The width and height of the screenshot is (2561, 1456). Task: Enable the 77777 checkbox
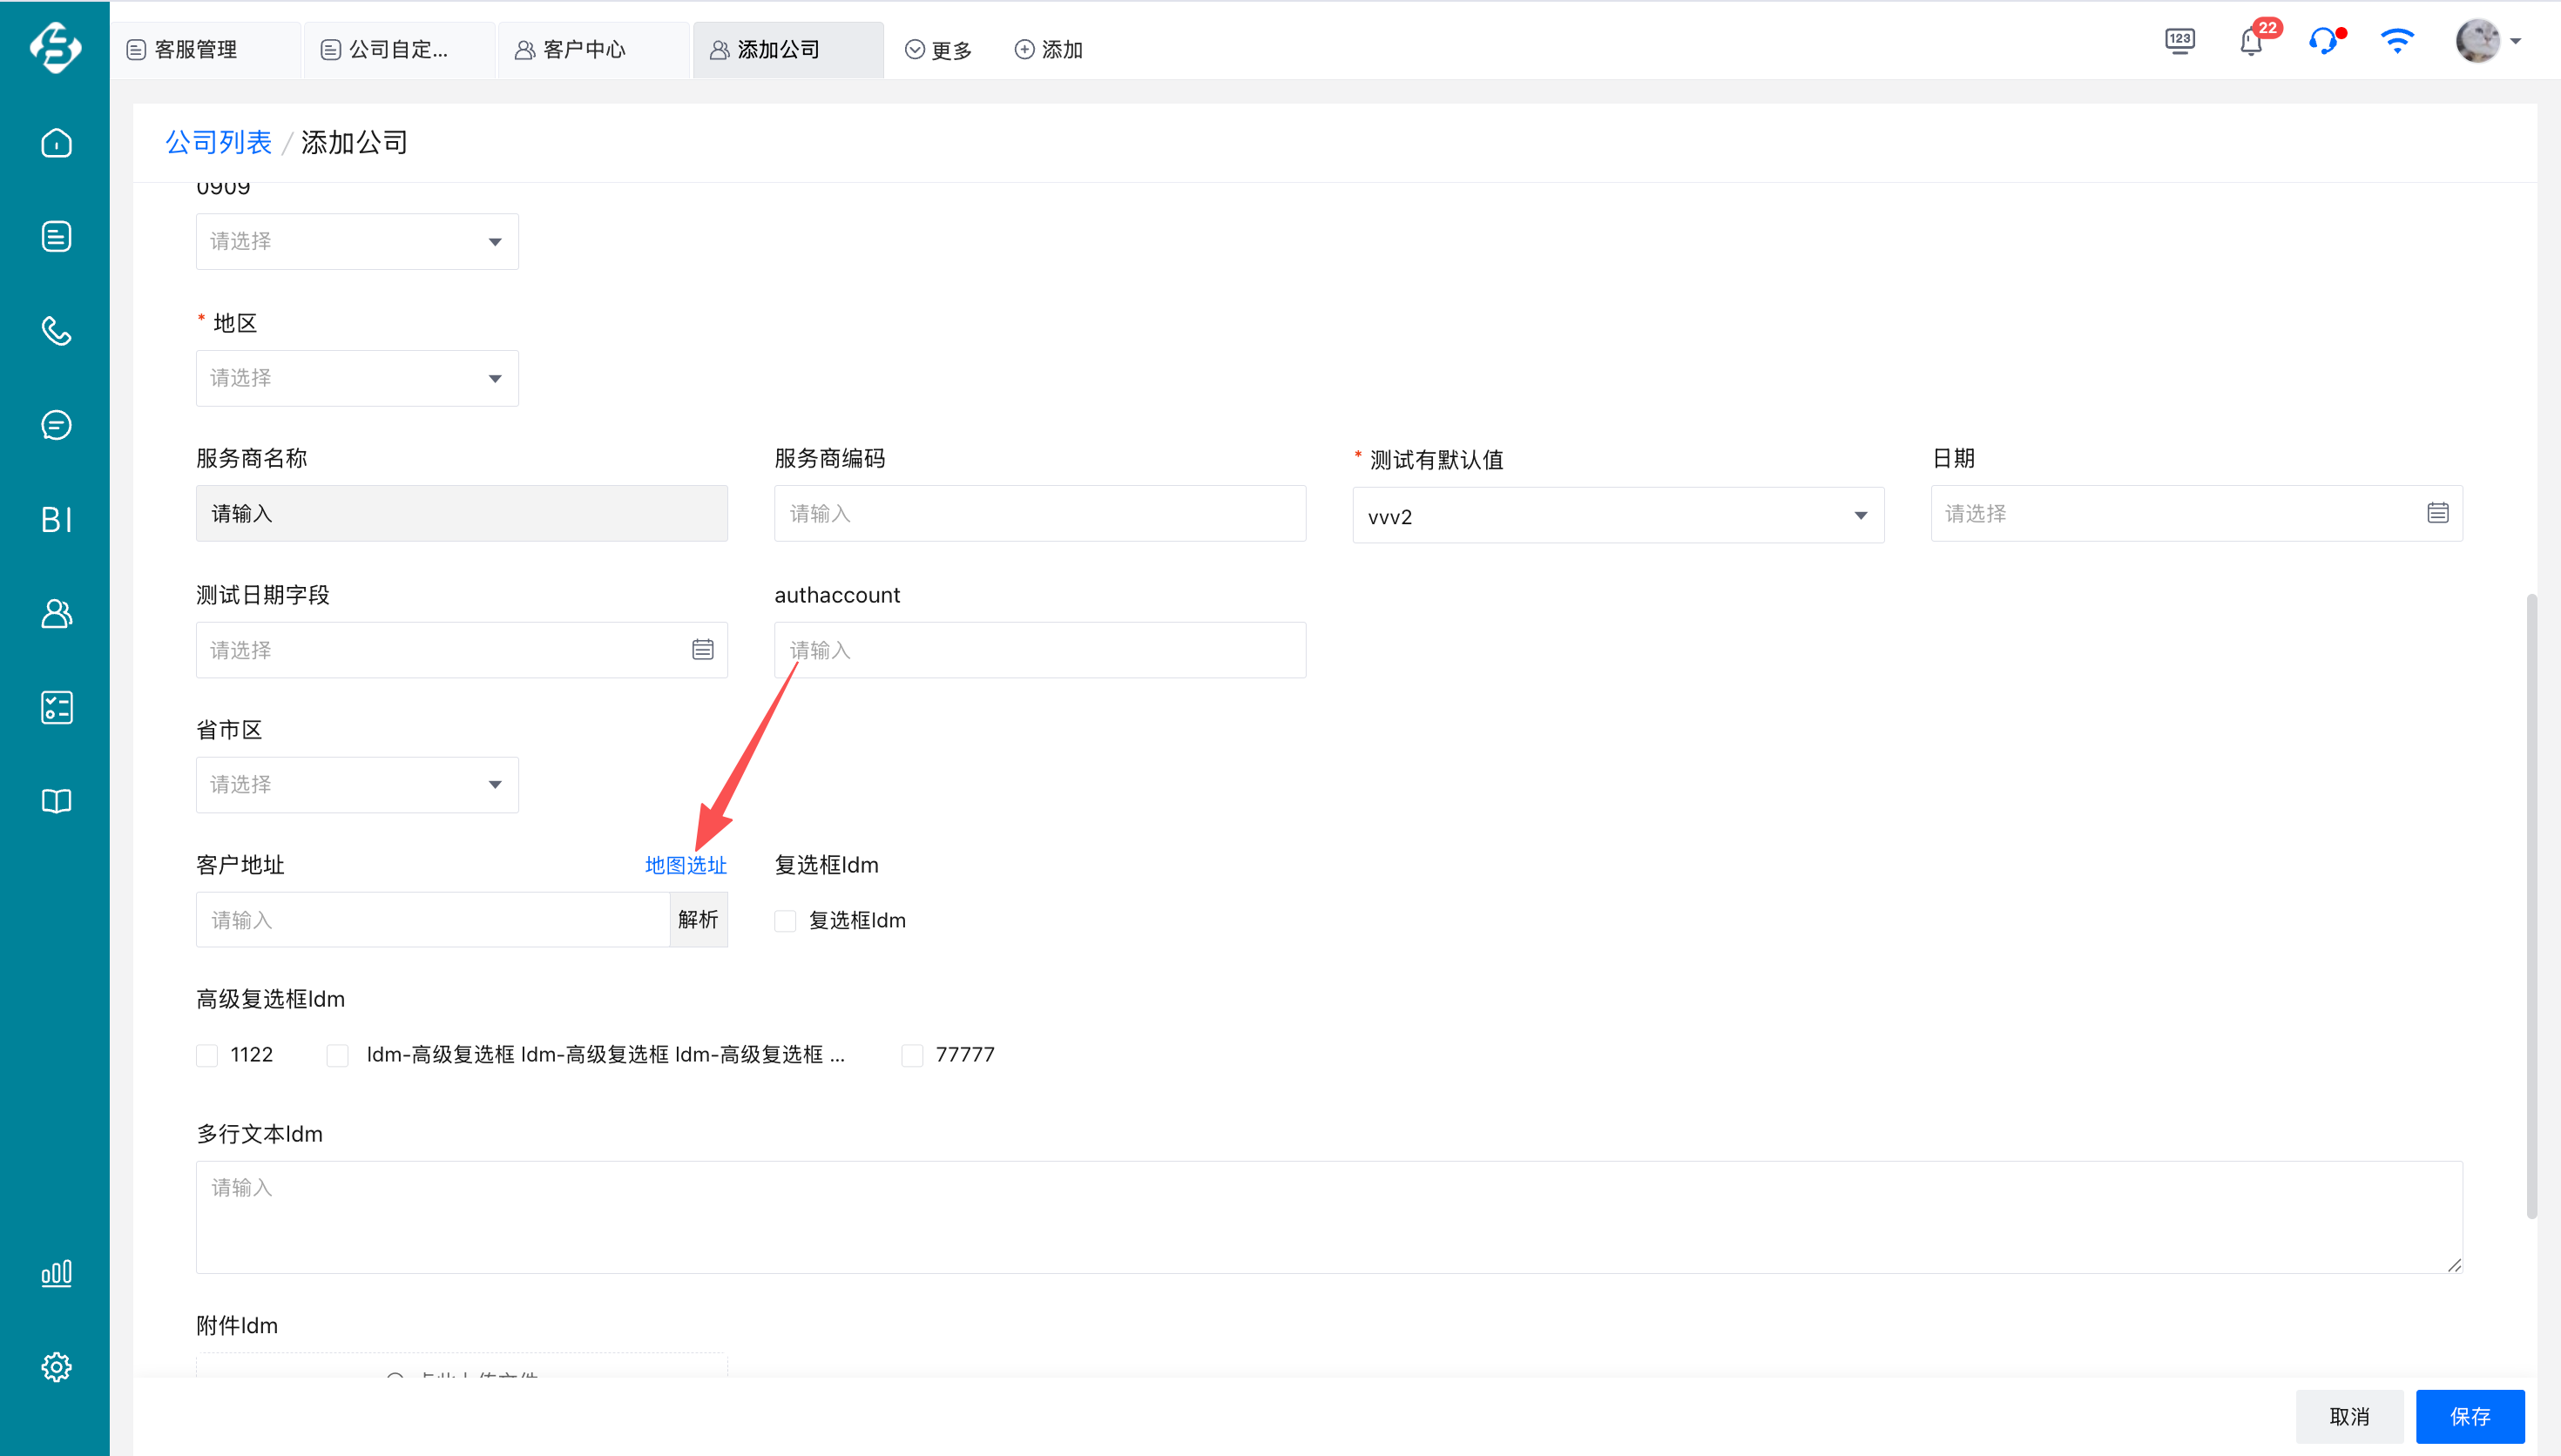point(912,1055)
